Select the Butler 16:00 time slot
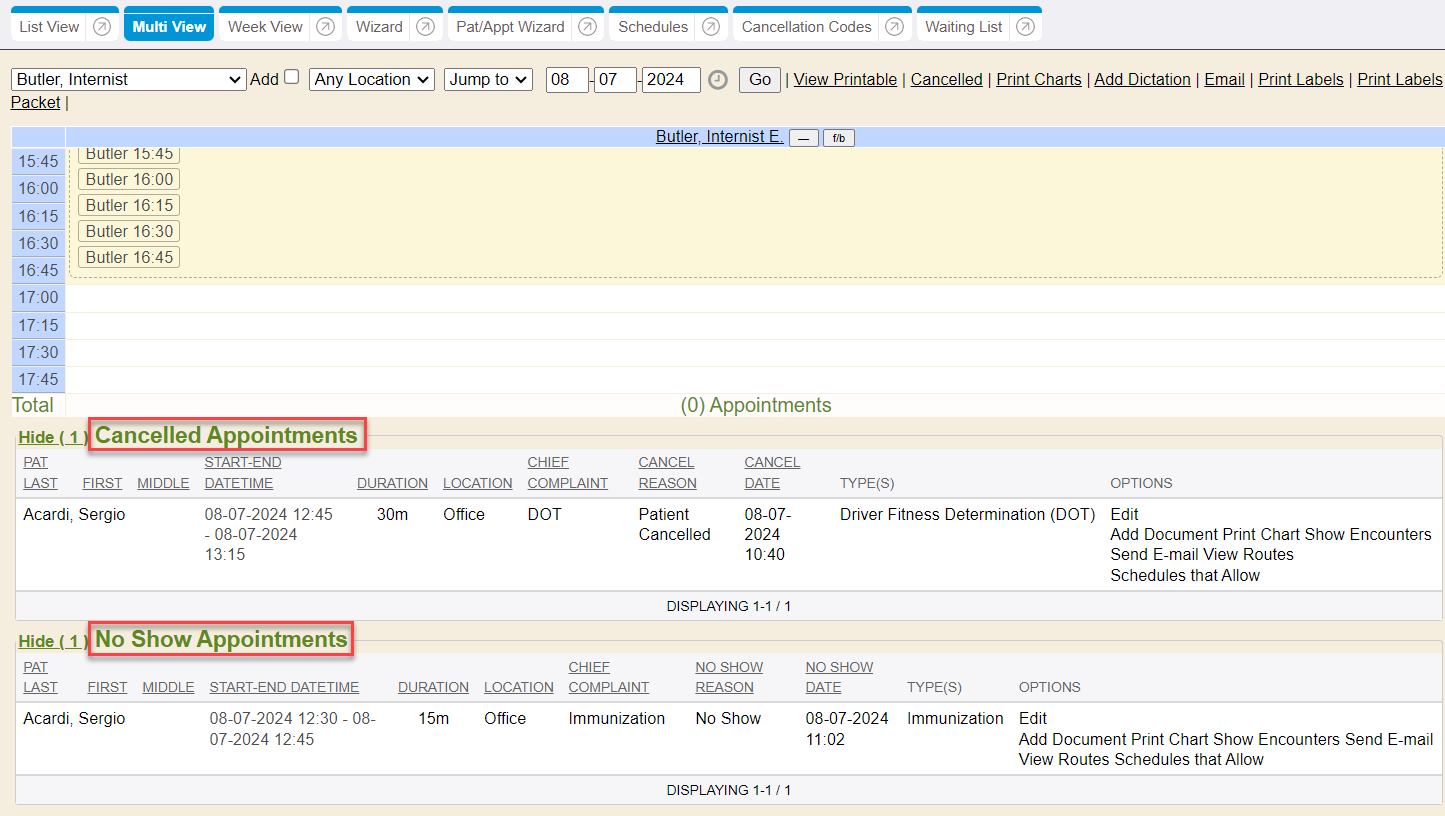Image resolution: width=1445 pixels, height=816 pixels. pyautogui.click(x=129, y=180)
